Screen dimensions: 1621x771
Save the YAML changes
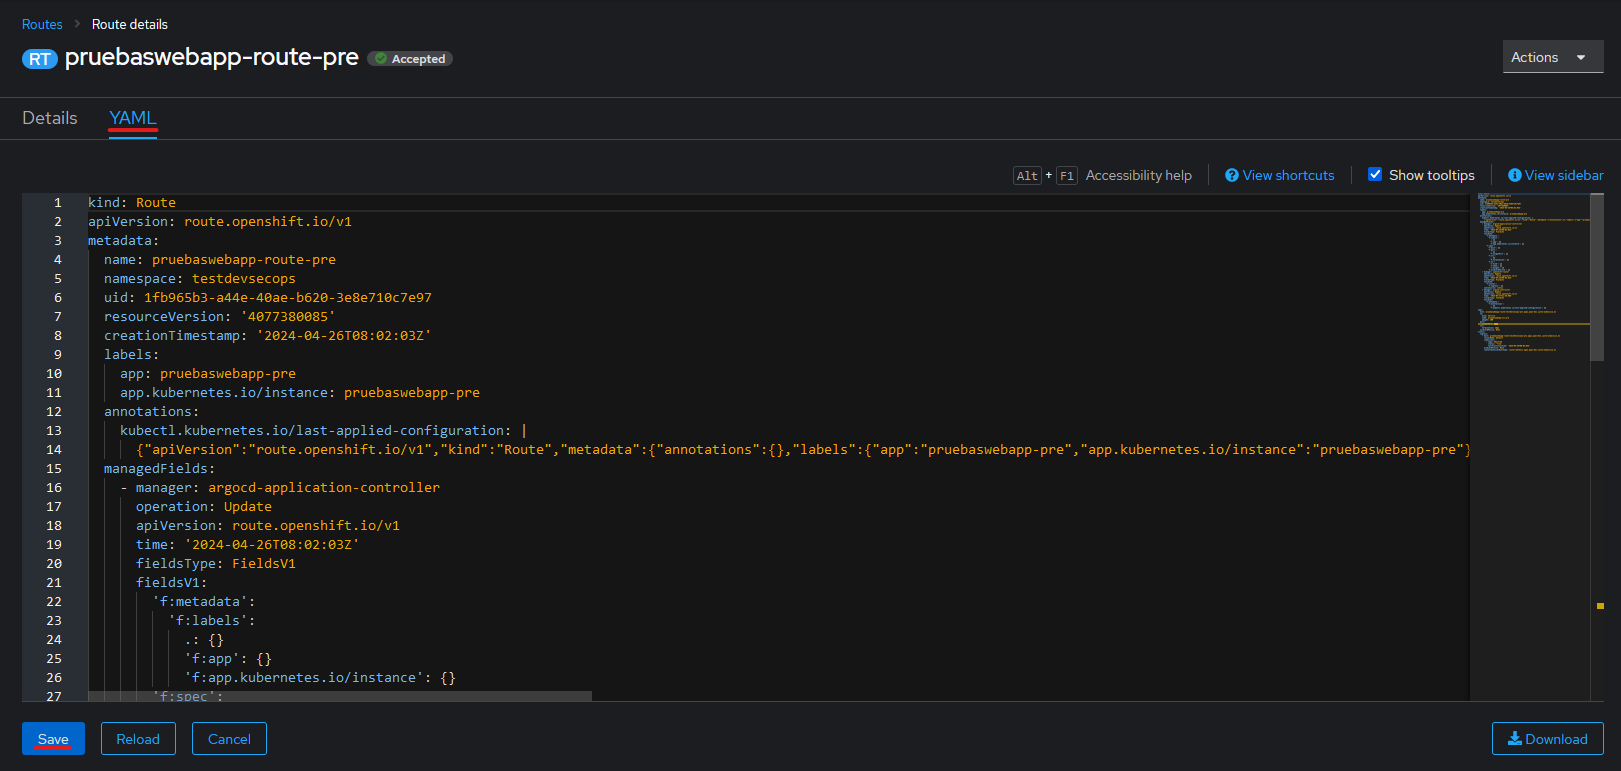pos(53,739)
